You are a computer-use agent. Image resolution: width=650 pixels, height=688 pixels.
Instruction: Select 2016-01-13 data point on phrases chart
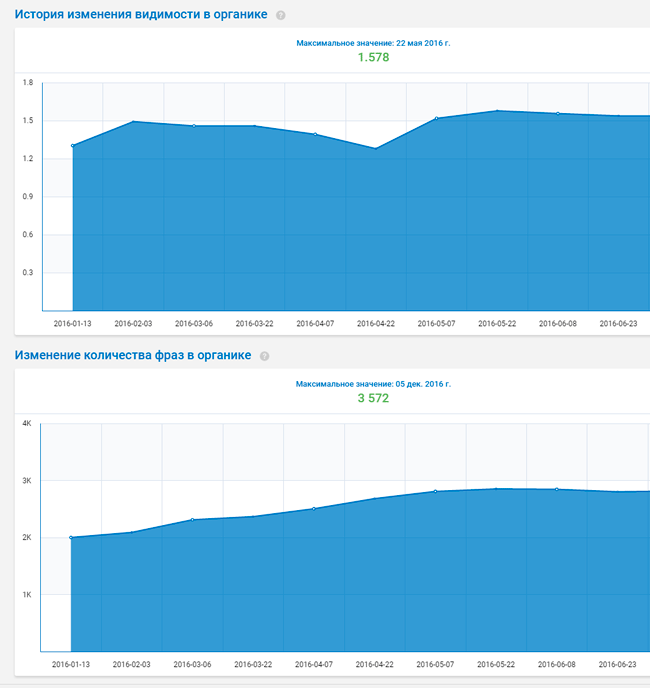(x=72, y=538)
